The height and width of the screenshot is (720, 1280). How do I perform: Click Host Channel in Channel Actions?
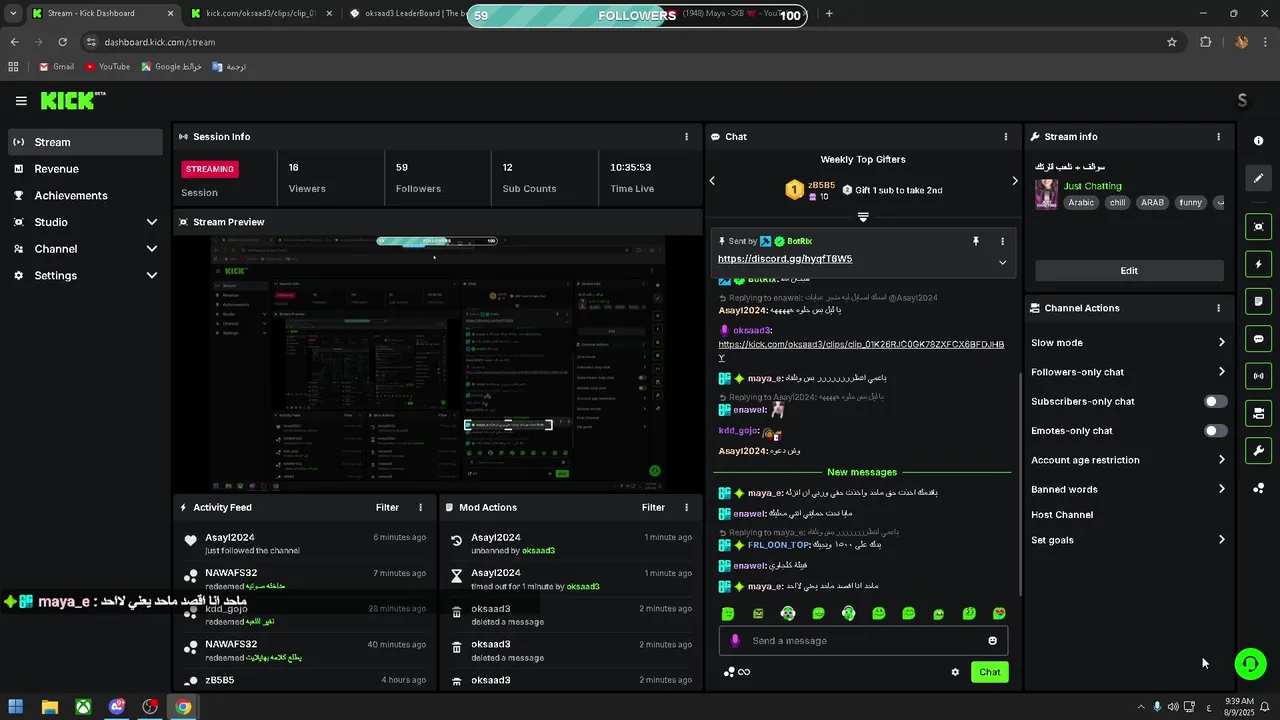[1062, 515]
